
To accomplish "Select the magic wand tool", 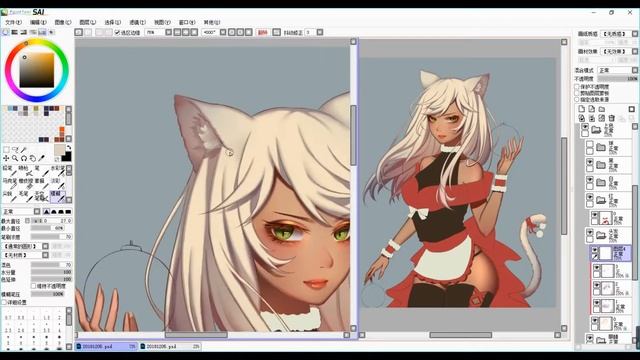I will point(24,150).
